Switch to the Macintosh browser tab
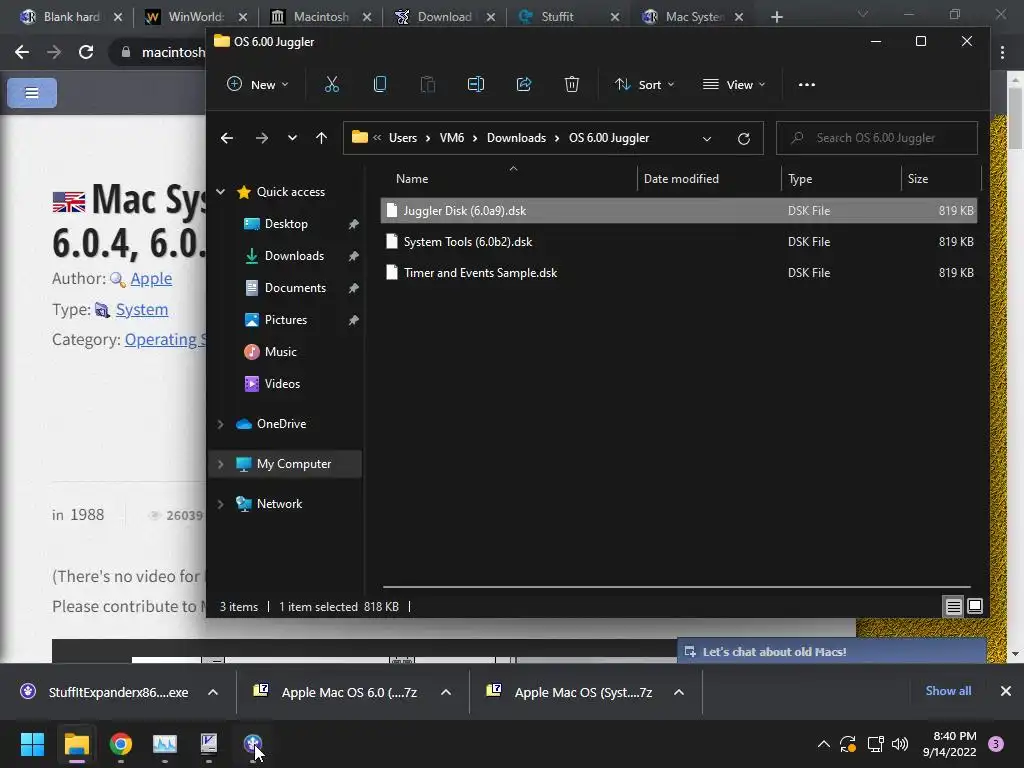The image size is (1024, 768). coord(321,16)
